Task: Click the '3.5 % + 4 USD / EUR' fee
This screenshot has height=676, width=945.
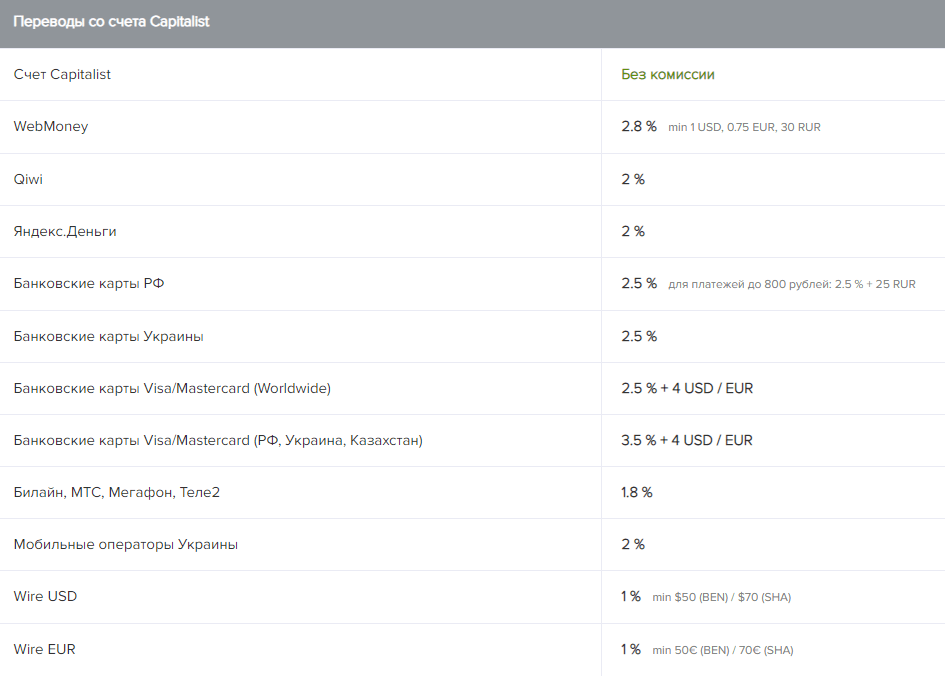Action: pyautogui.click(x=687, y=440)
